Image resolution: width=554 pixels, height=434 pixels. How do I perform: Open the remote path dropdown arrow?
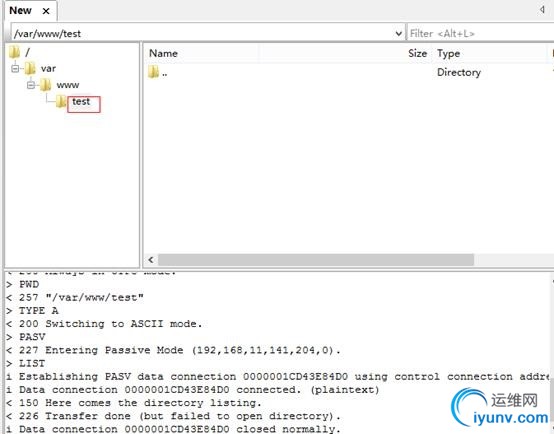[x=399, y=34]
